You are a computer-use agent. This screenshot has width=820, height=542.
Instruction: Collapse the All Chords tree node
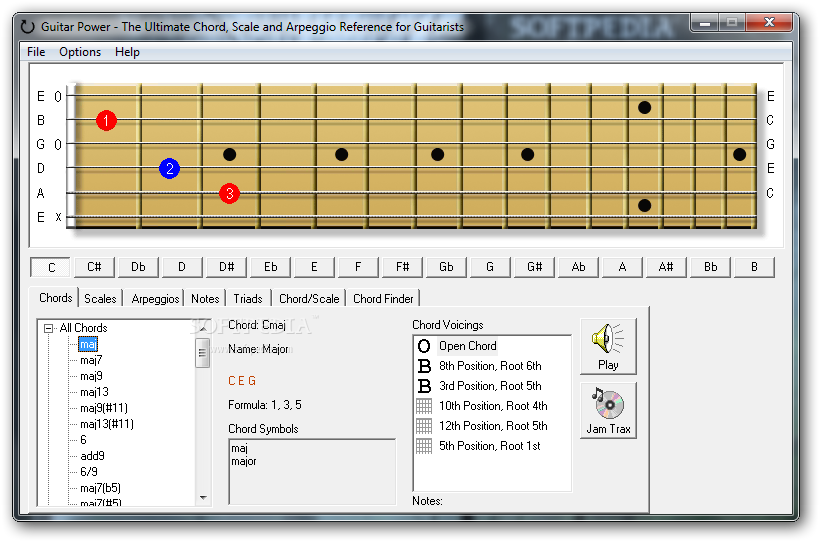[49, 328]
